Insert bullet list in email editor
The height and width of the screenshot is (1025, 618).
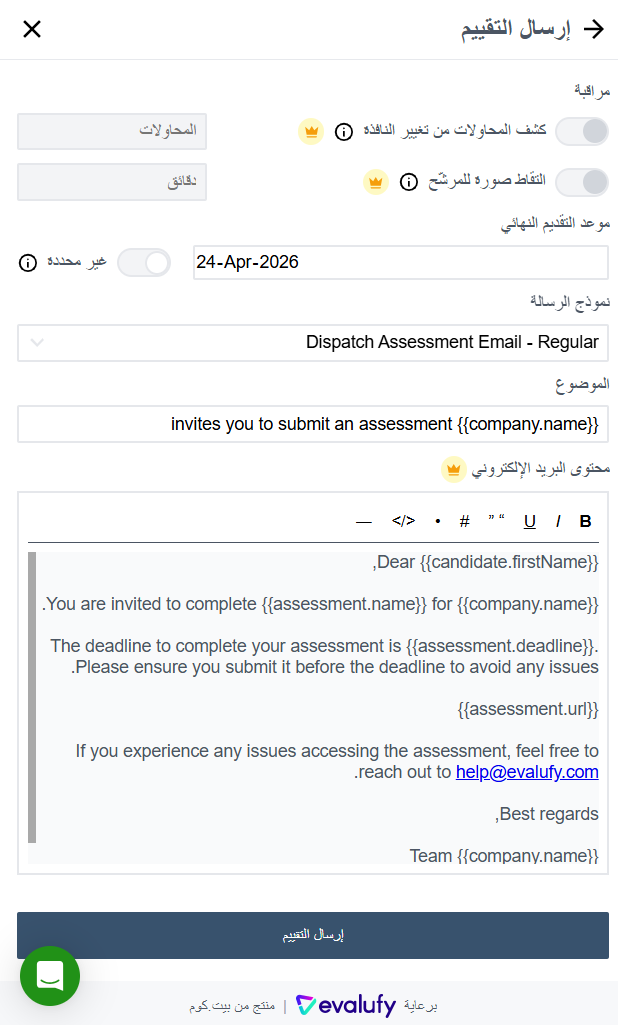pos(437,521)
